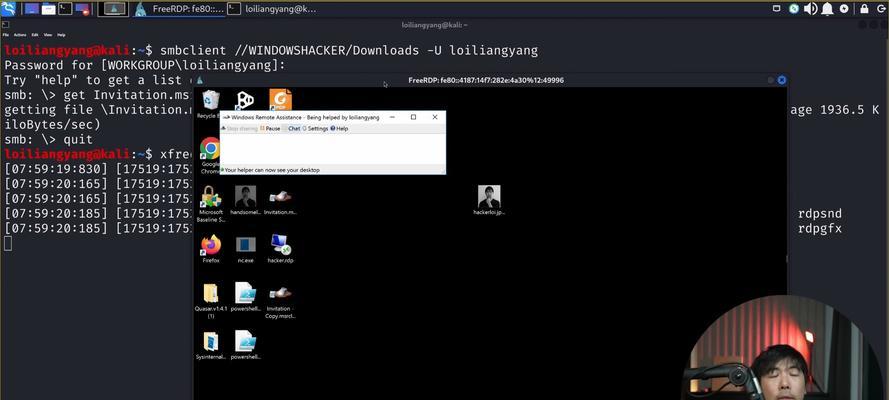Open the volume speaker tray icon

click(810, 8)
